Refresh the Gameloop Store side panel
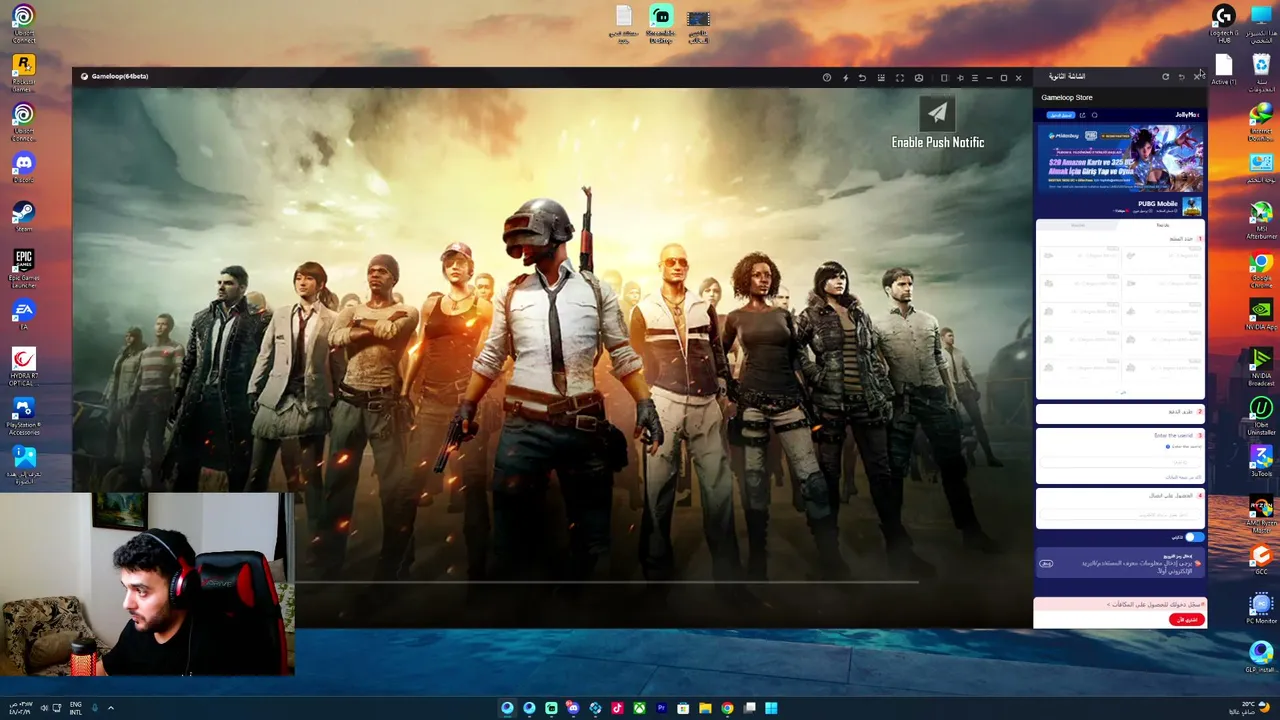 point(1165,77)
